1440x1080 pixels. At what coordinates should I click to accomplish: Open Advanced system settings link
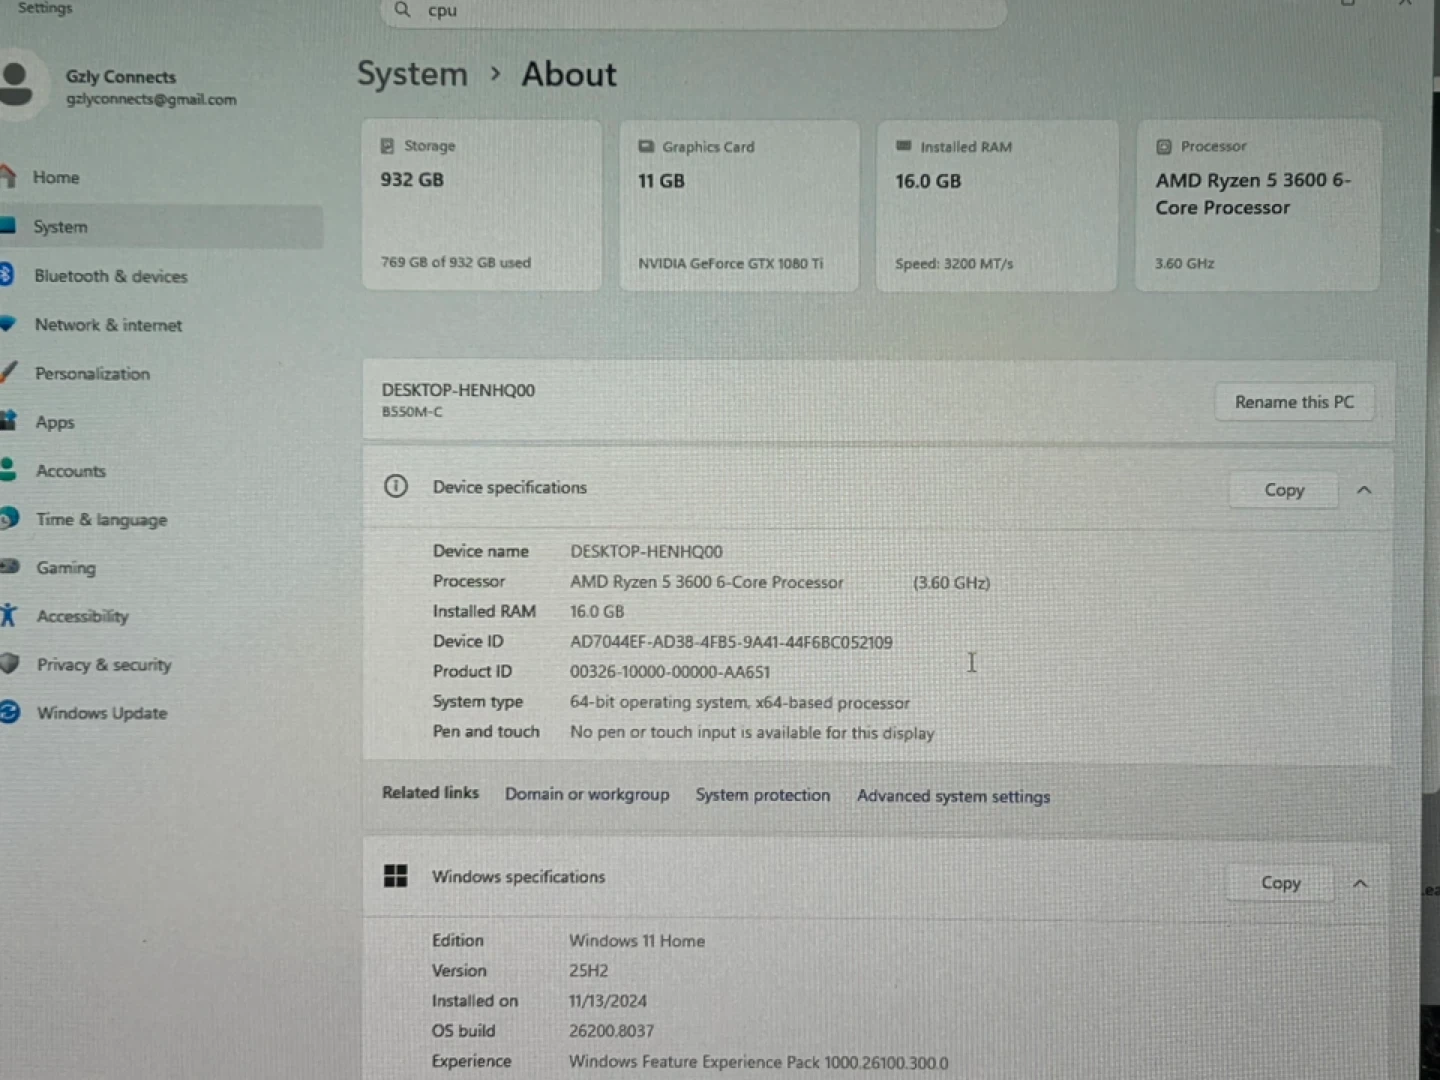[953, 796]
